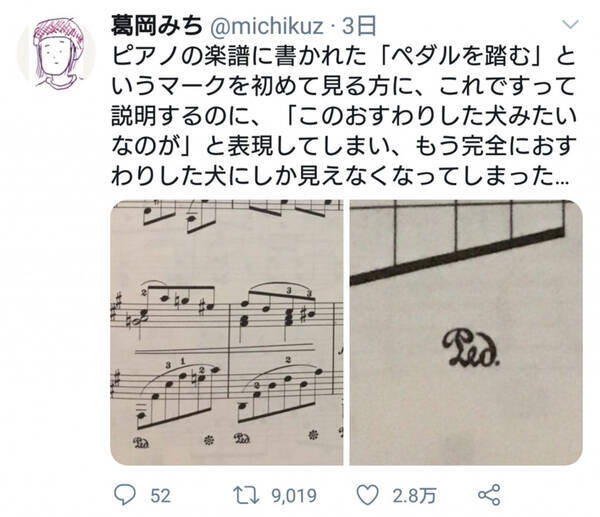Click the second Ped. mark in left photo
The height and width of the screenshot is (517, 600).
pyautogui.click(x=243, y=439)
